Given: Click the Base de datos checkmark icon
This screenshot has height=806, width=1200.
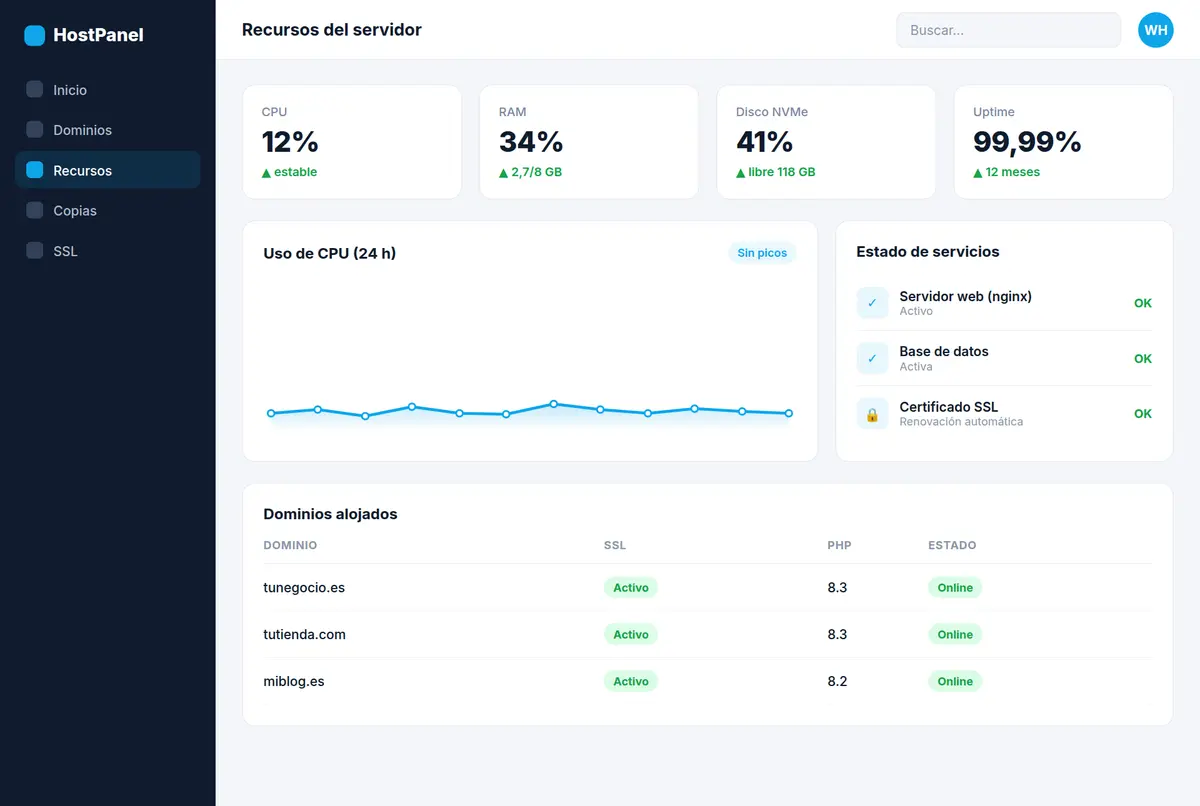Looking at the screenshot, I should click(x=872, y=358).
